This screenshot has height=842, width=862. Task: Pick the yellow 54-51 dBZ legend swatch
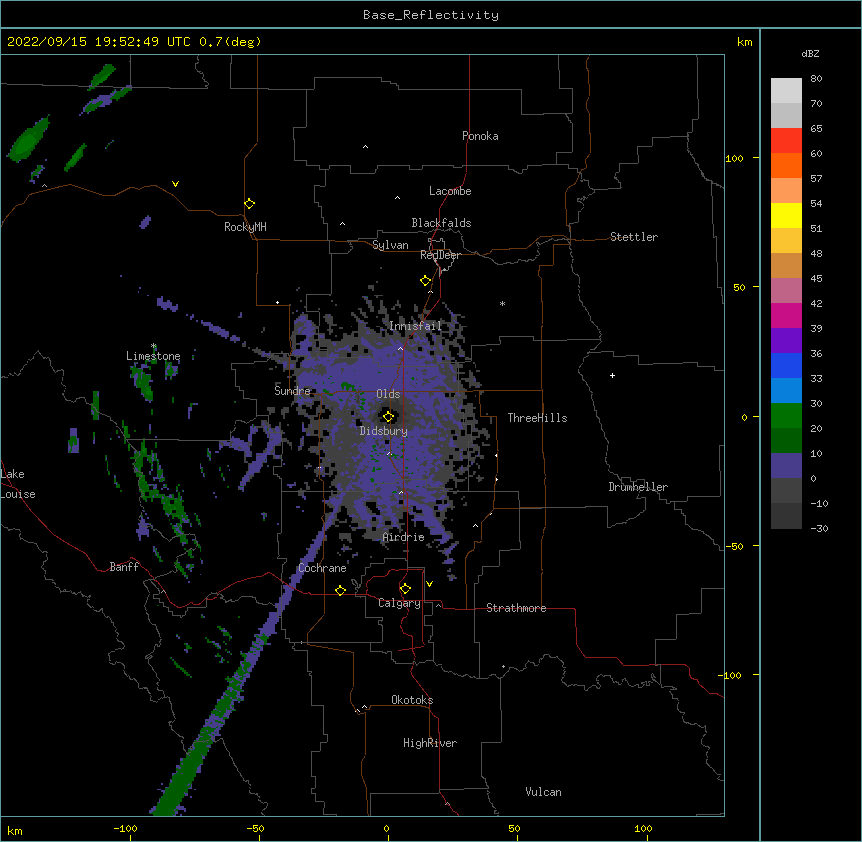[786, 215]
